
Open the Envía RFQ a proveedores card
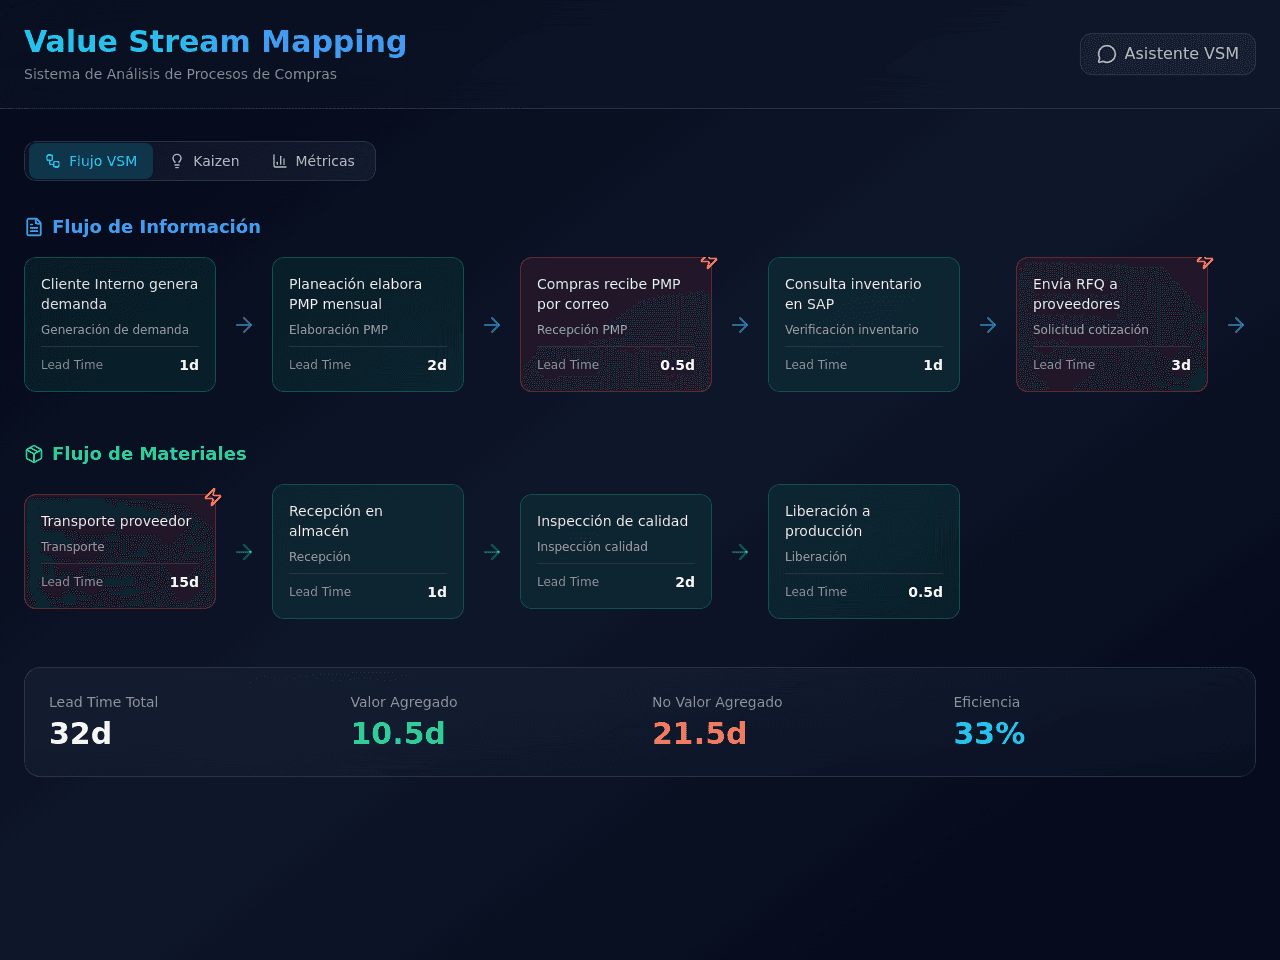point(1112,325)
